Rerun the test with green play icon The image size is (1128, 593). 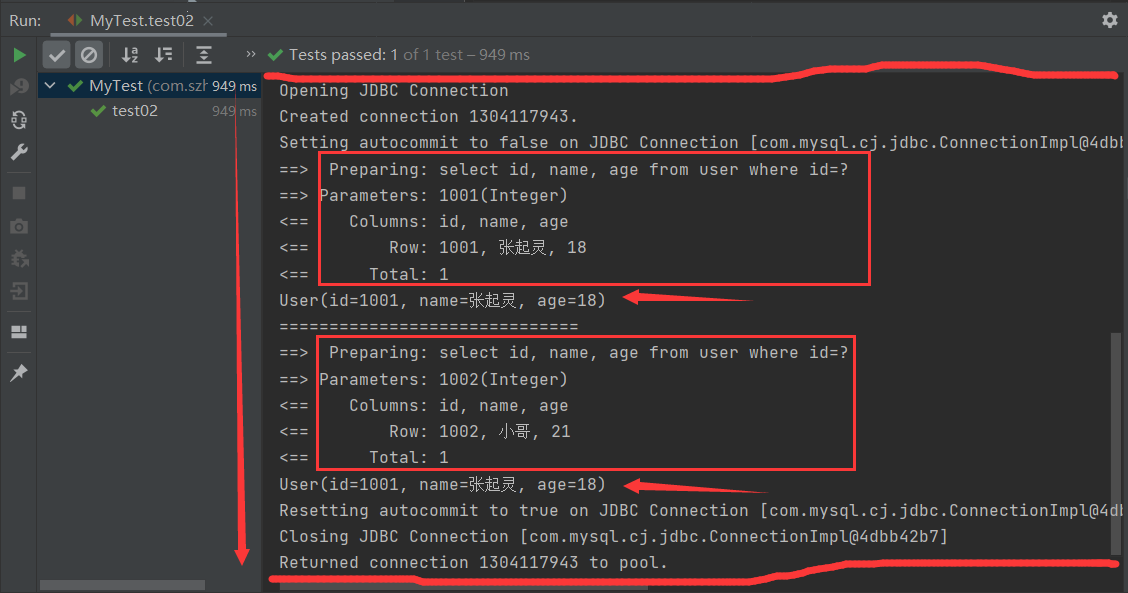19,55
